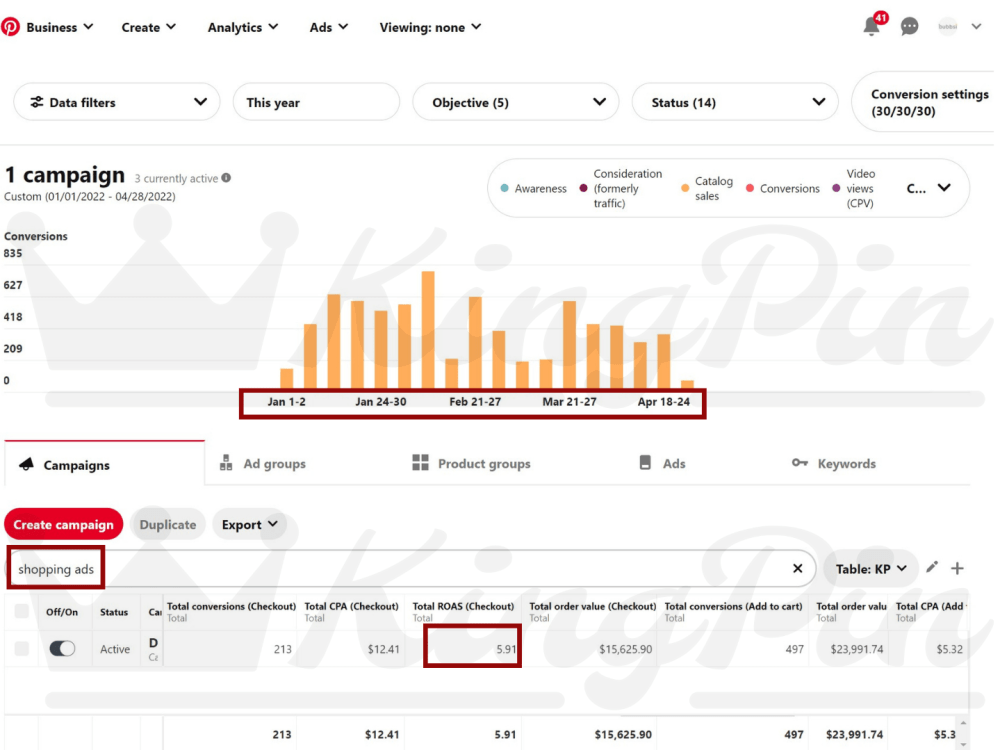
Task: Sort by Total CPA (Checkout) column
Action: pyautogui.click(x=351, y=611)
